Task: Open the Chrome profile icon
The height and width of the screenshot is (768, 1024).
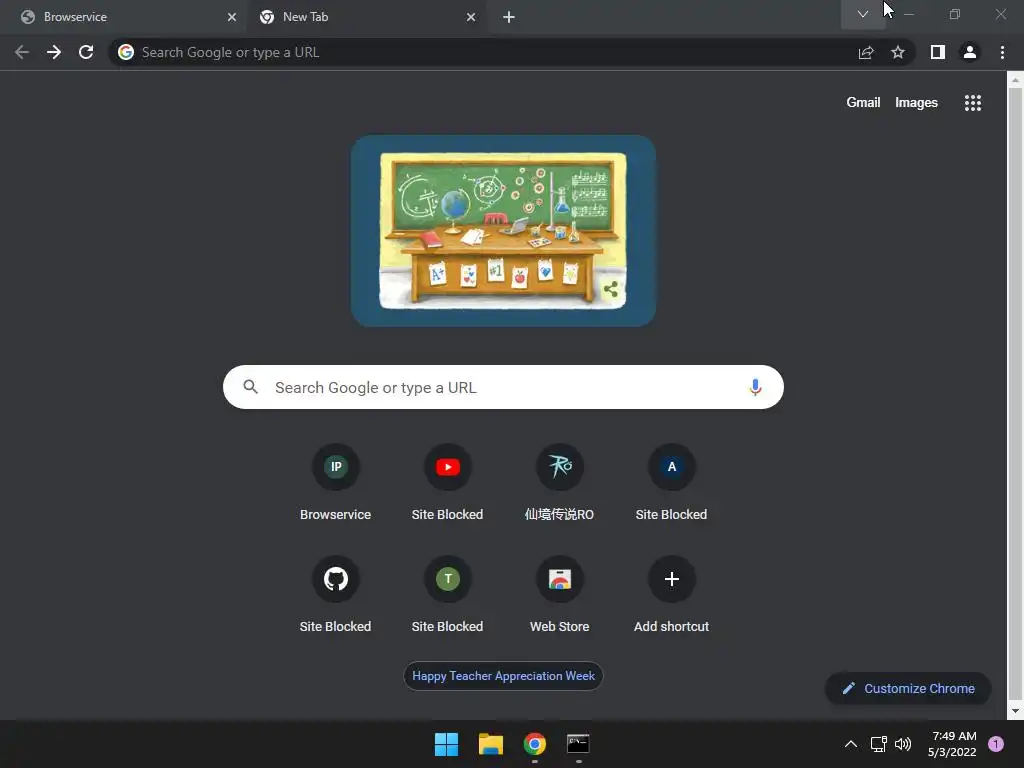Action: tap(970, 52)
